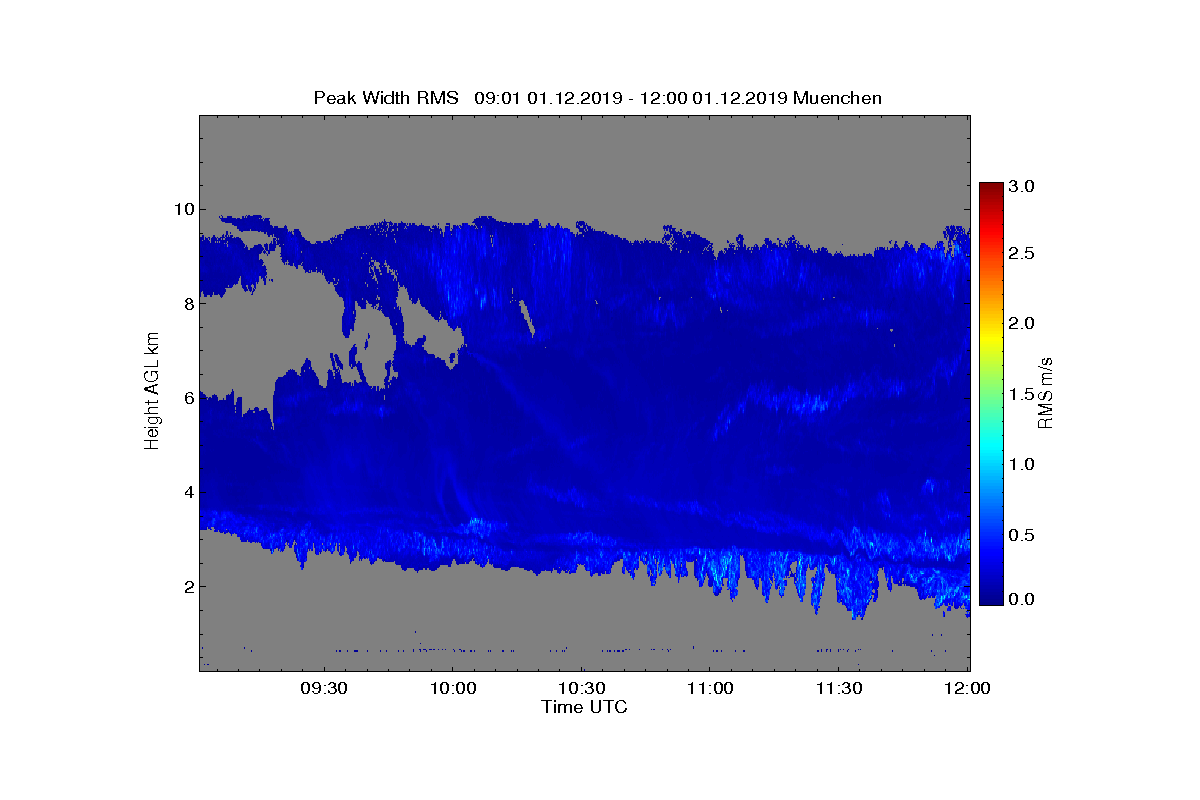Click the colorbar value 2.5

[1023, 254]
